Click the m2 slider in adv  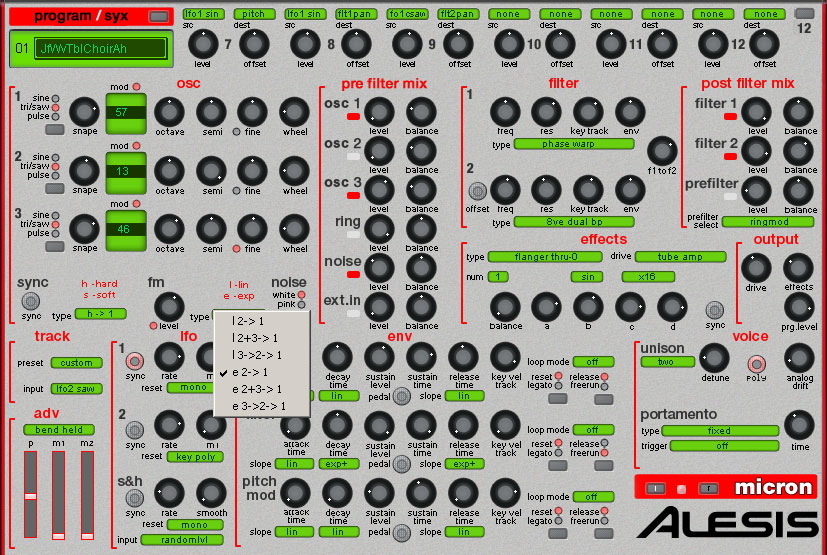[x=88, y=495]
